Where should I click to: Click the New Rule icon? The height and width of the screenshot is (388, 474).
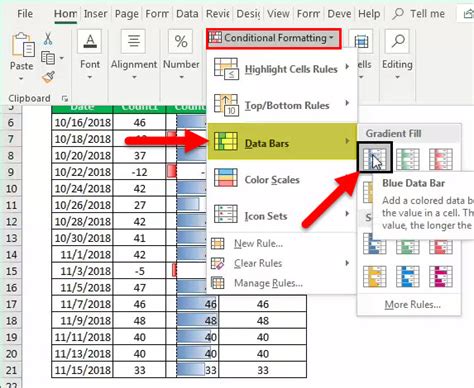(x=218, y=244)
